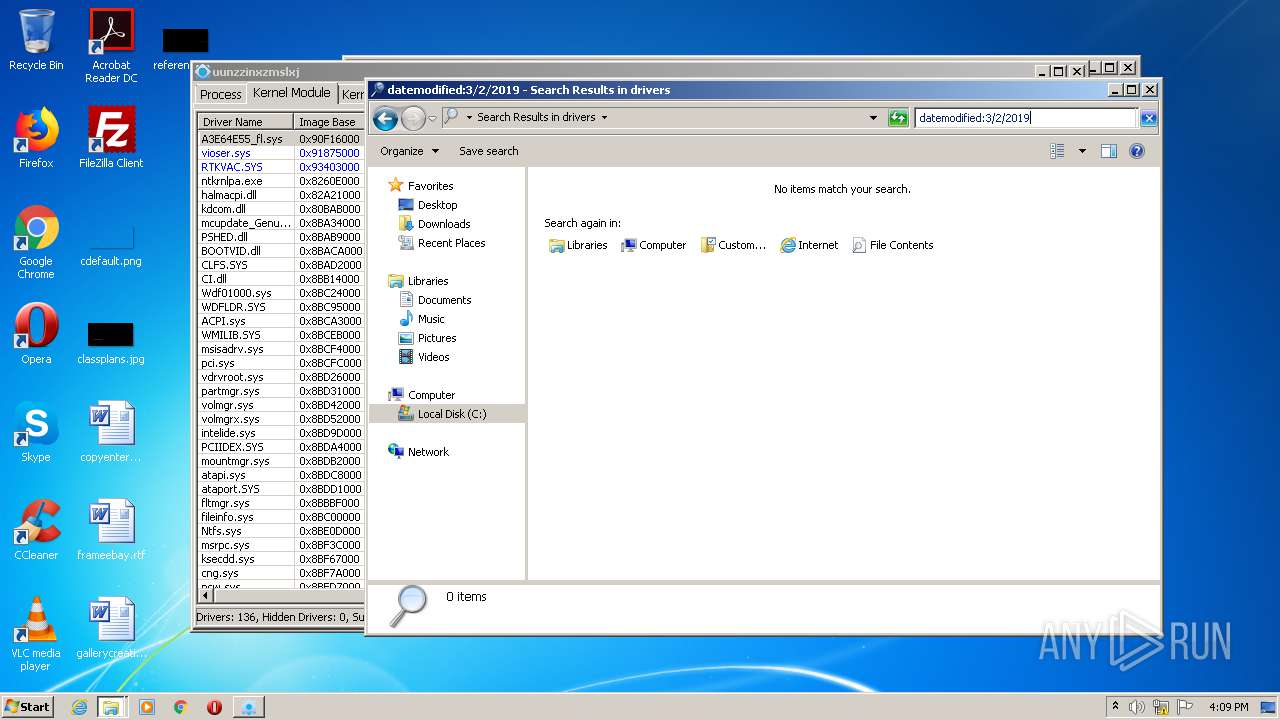
Task: Open Firefox desktop icon
Action: pos(36,138)
